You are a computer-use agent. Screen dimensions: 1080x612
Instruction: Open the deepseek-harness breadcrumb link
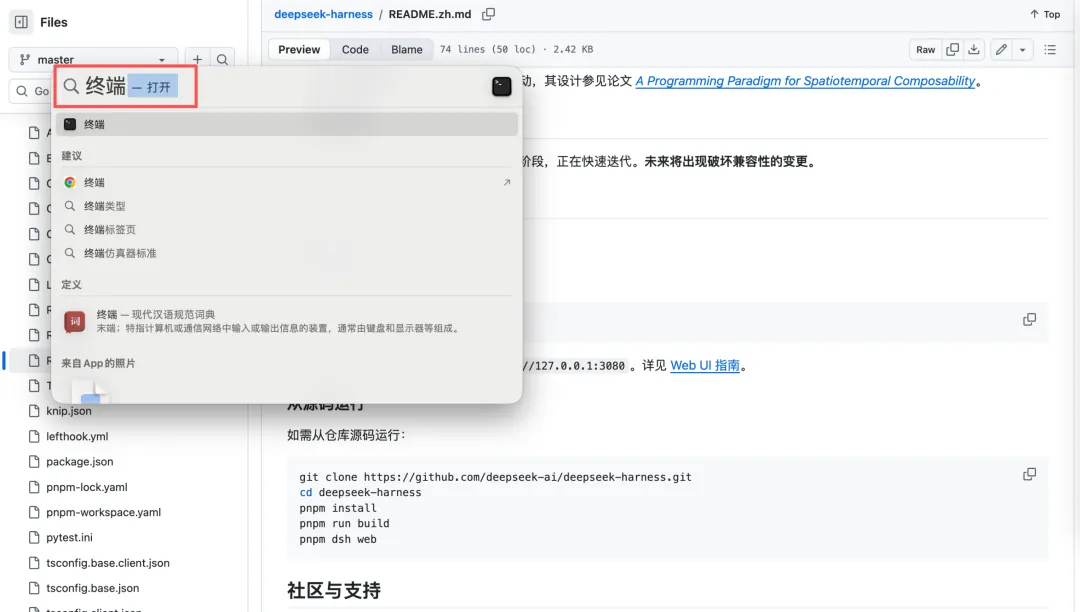(x=323, y=14)
